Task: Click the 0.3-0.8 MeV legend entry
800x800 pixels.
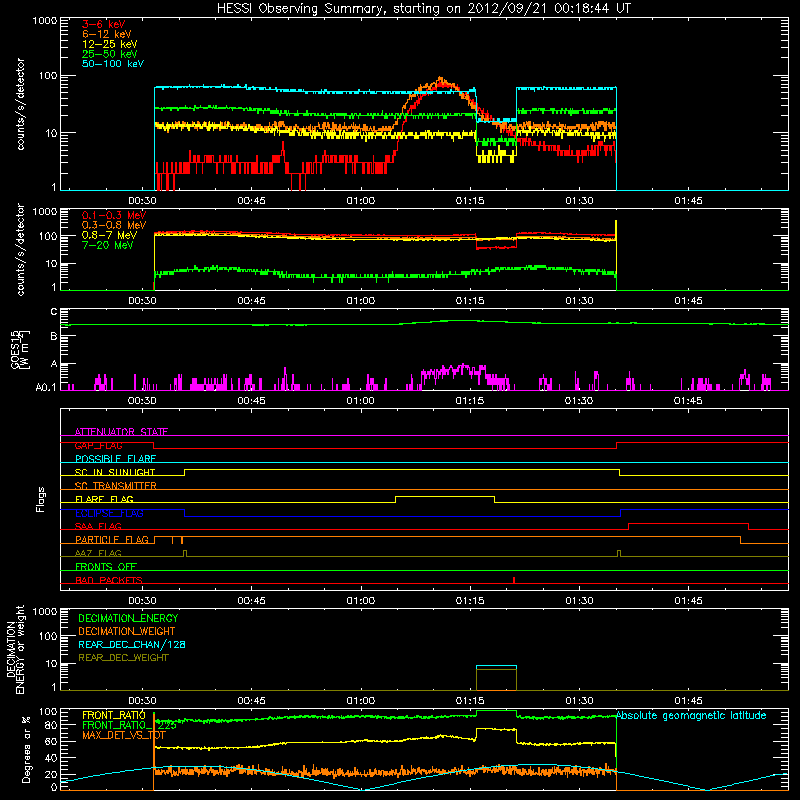Action: tap(114, 225)
